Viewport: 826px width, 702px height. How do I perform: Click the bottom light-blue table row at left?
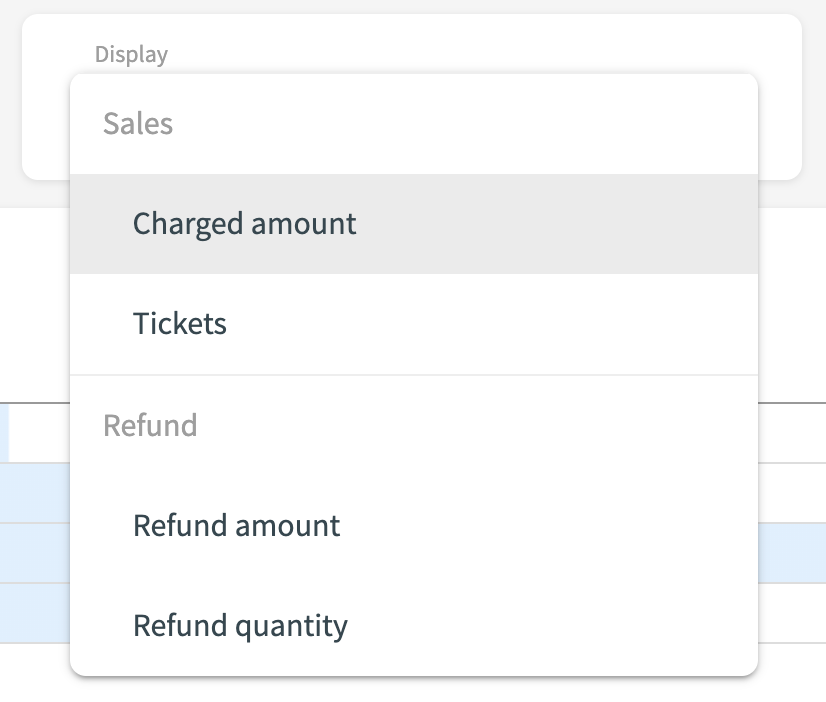click(34, 612)
